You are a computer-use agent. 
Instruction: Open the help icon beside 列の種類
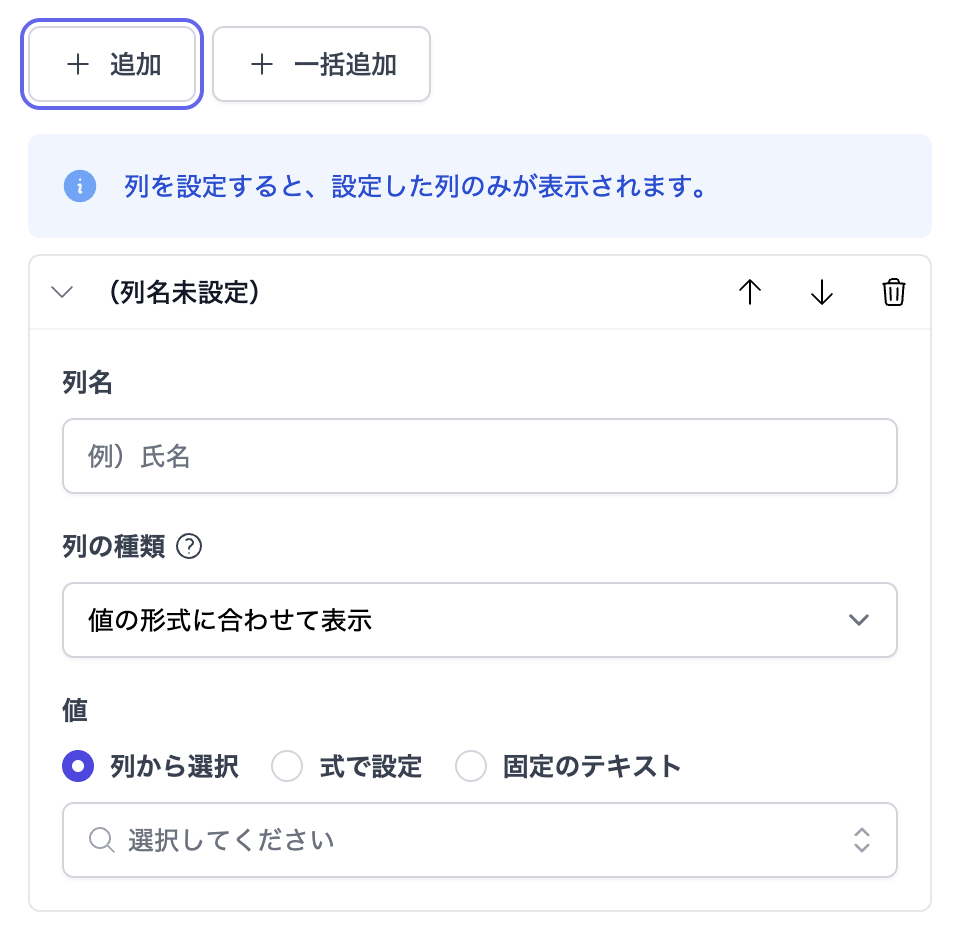pyautogui.click(x=189, y=547)
